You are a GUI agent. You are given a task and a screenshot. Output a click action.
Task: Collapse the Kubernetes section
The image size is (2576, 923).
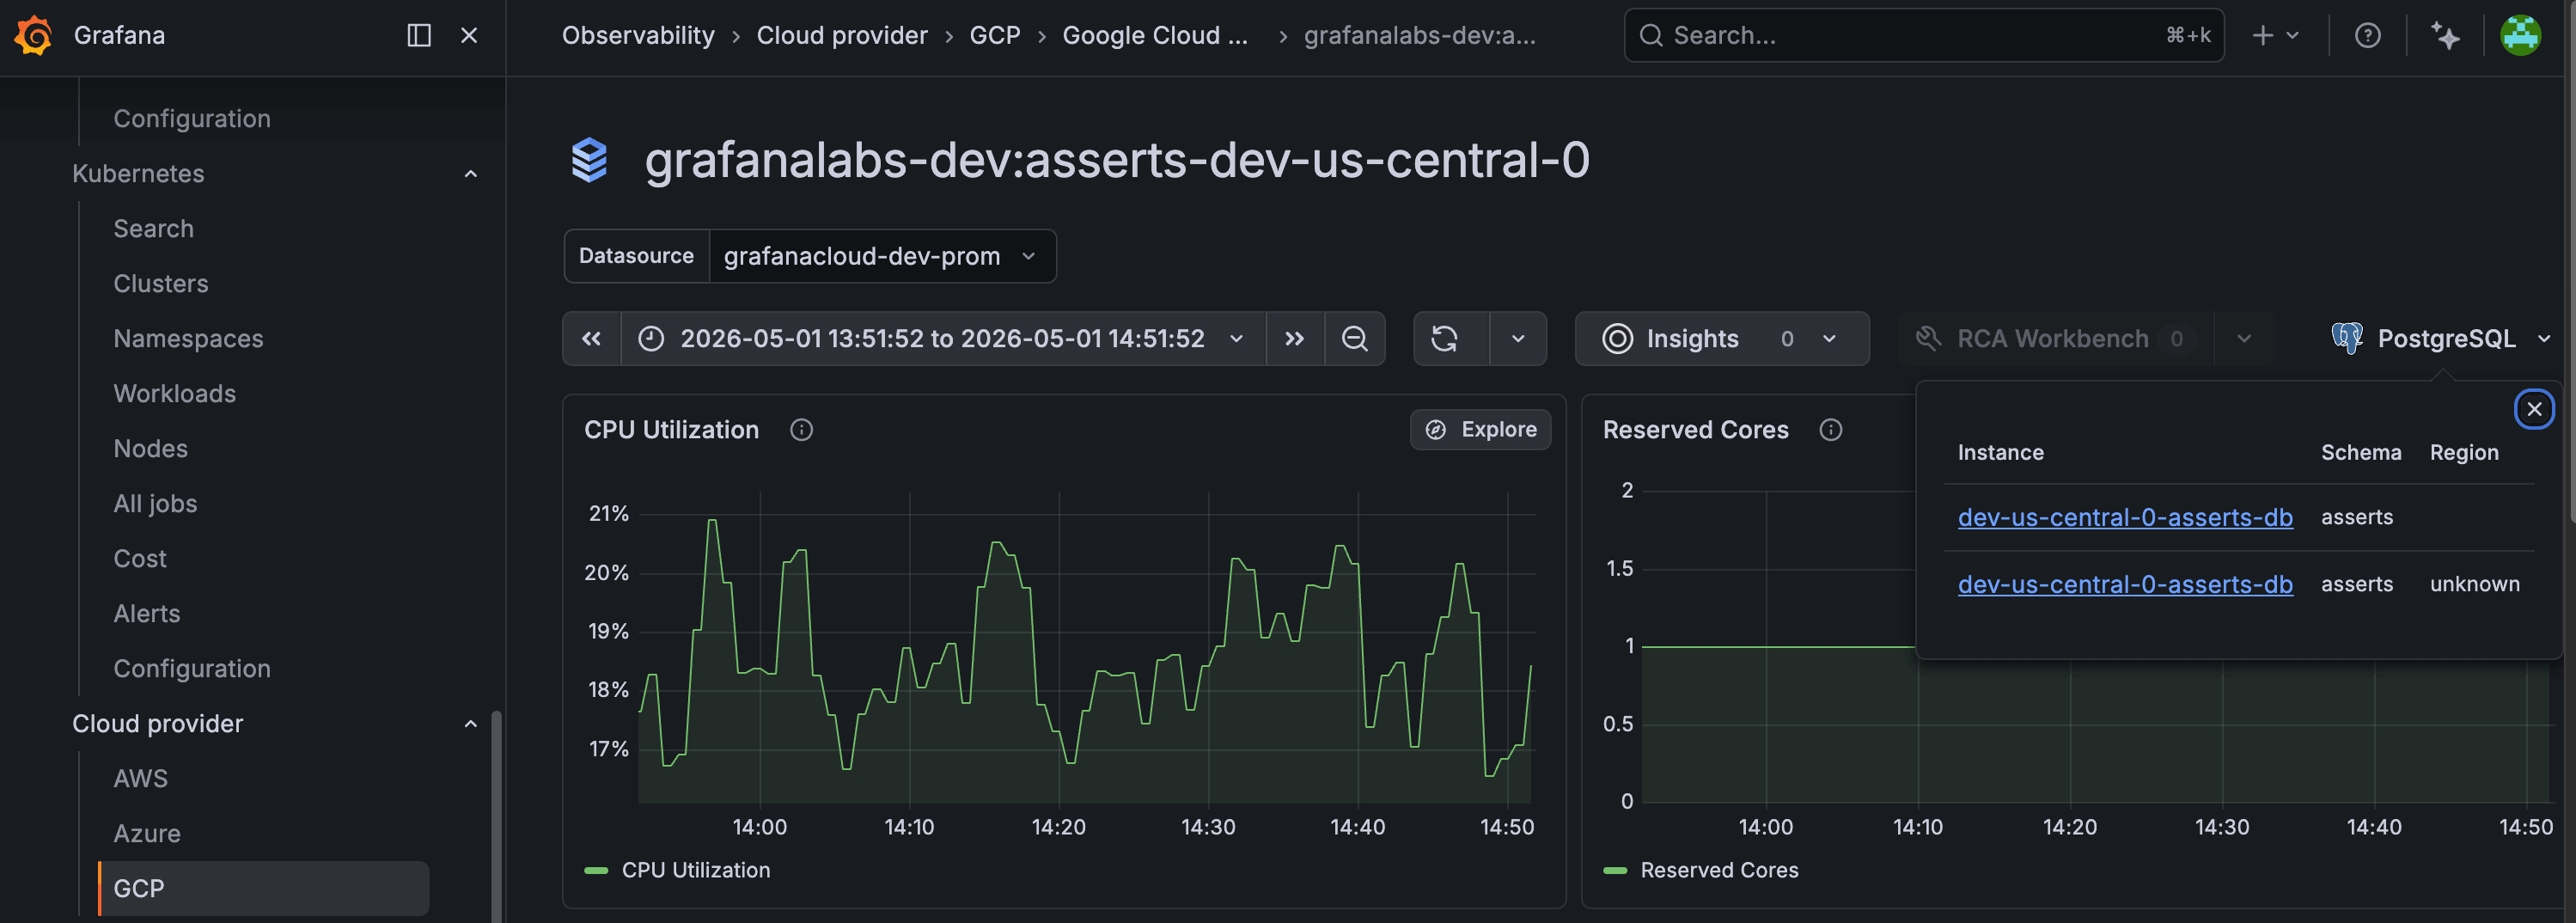tap(470, 174)
